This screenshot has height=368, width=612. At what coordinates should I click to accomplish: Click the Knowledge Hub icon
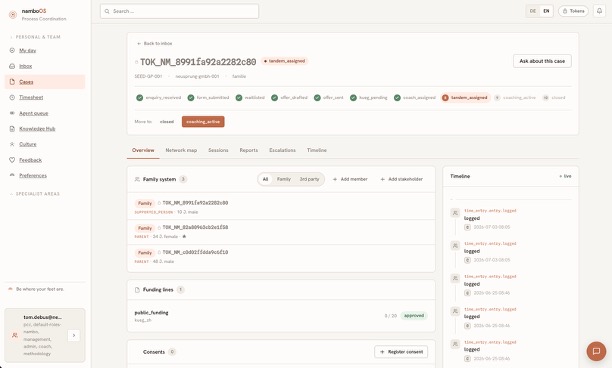12,128
